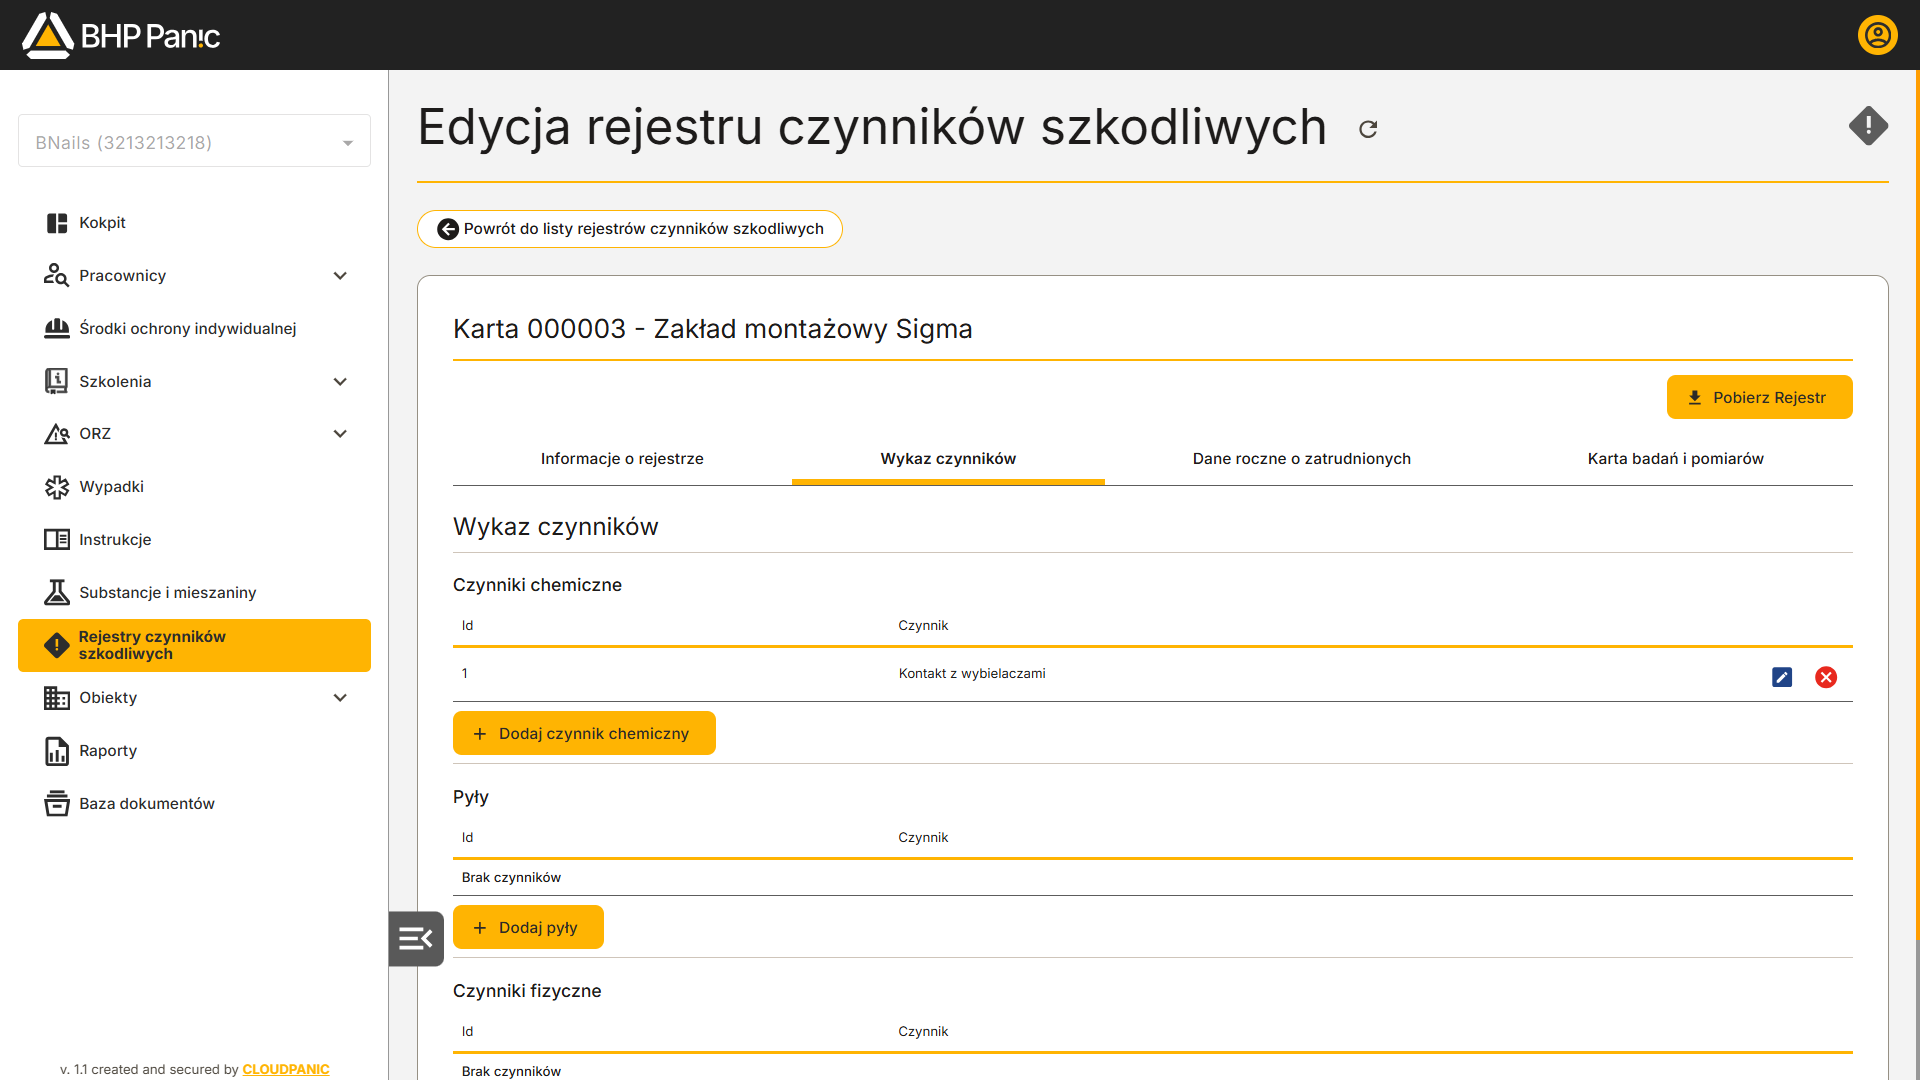
Task: Open Instrukcje in the sidebar
Action: tap(194, 540)
